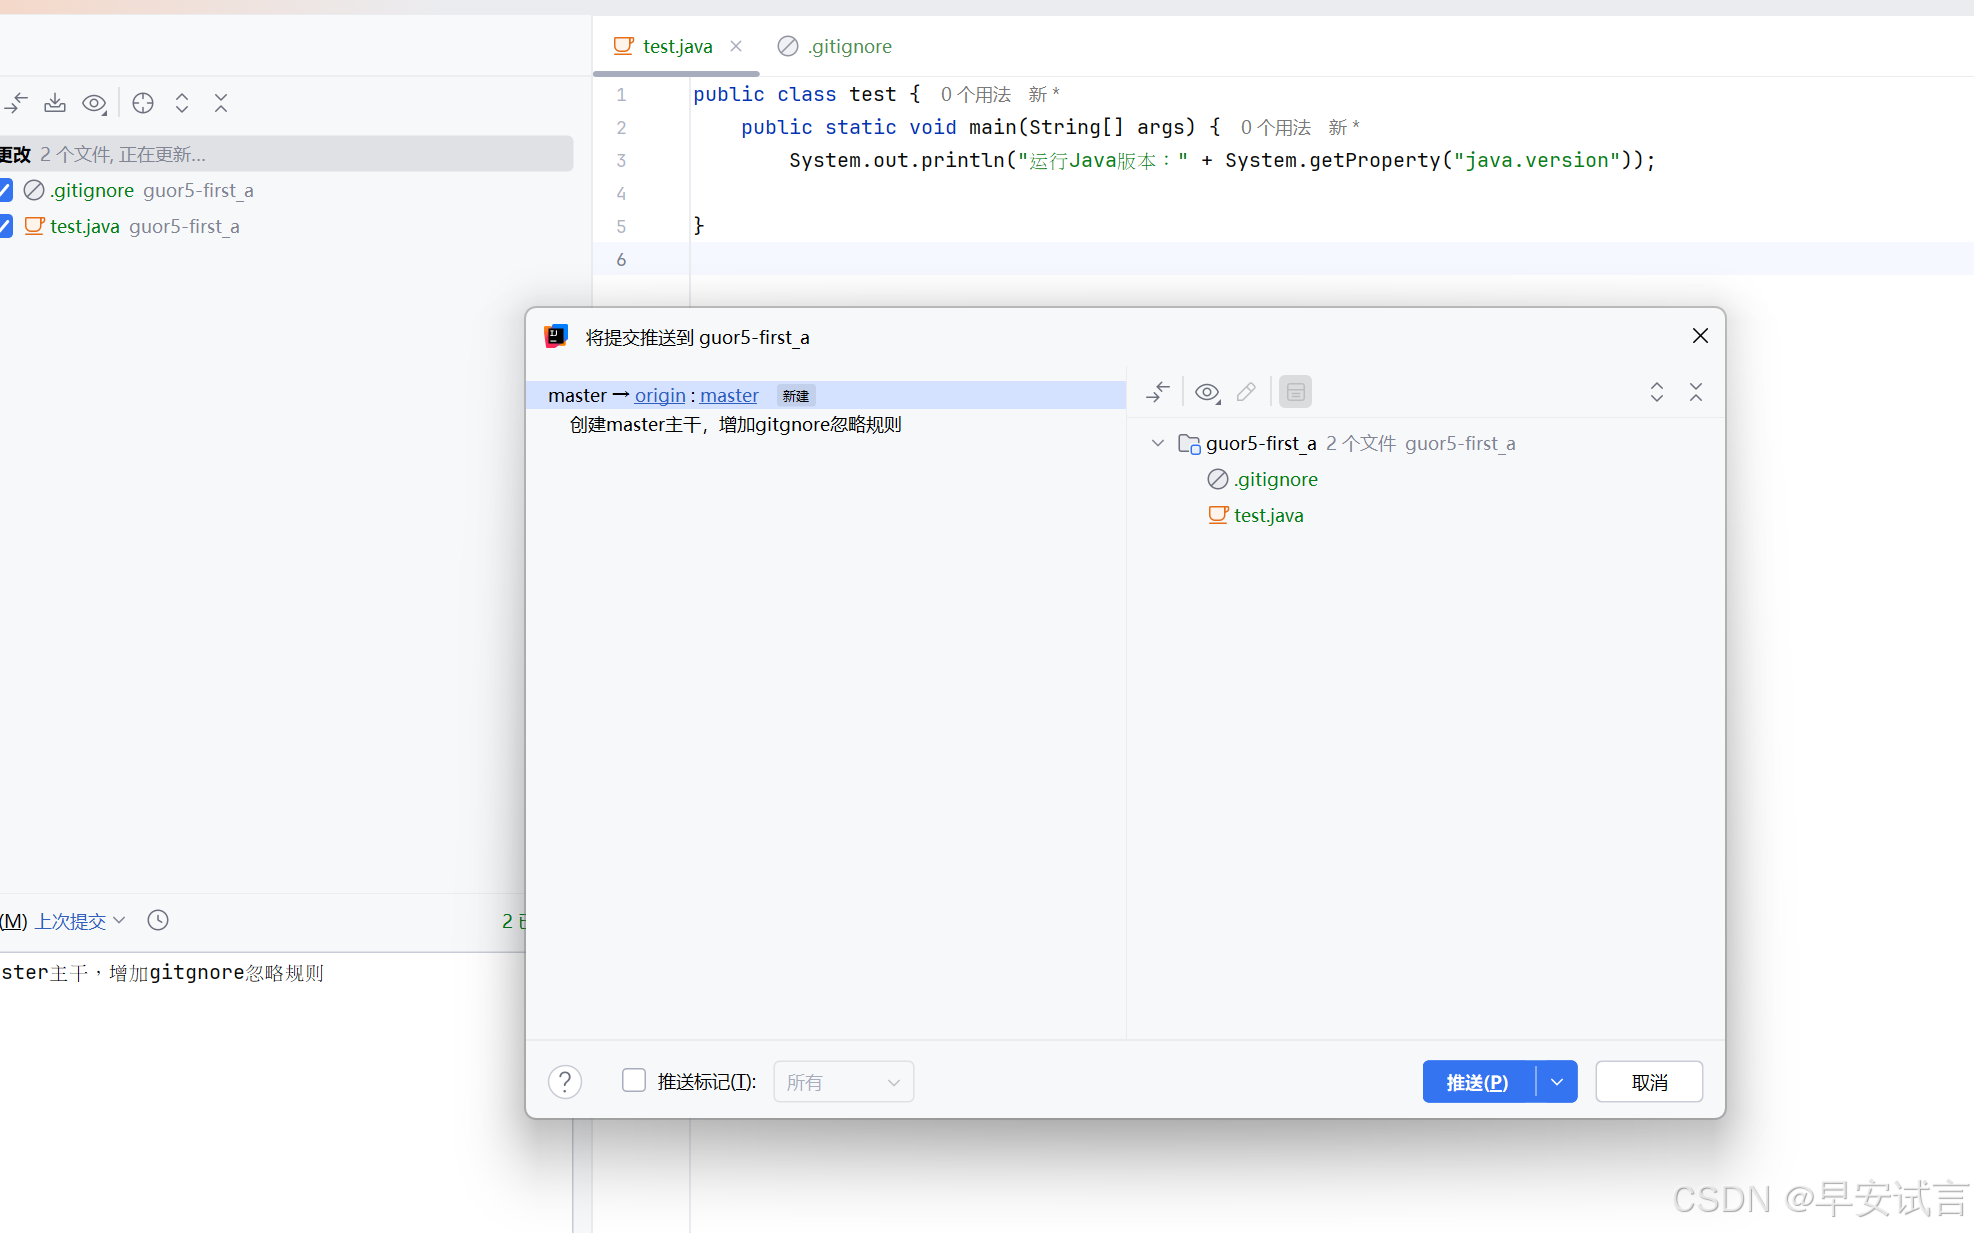Click the 0 个用法 hint on the main method line

1275,127
